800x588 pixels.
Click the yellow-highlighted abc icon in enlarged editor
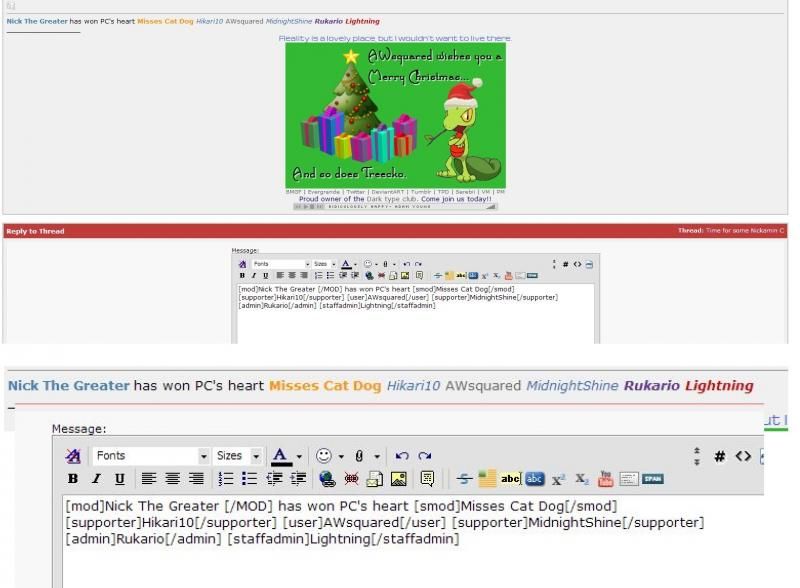pyautogui.click(x=510, y=479)
